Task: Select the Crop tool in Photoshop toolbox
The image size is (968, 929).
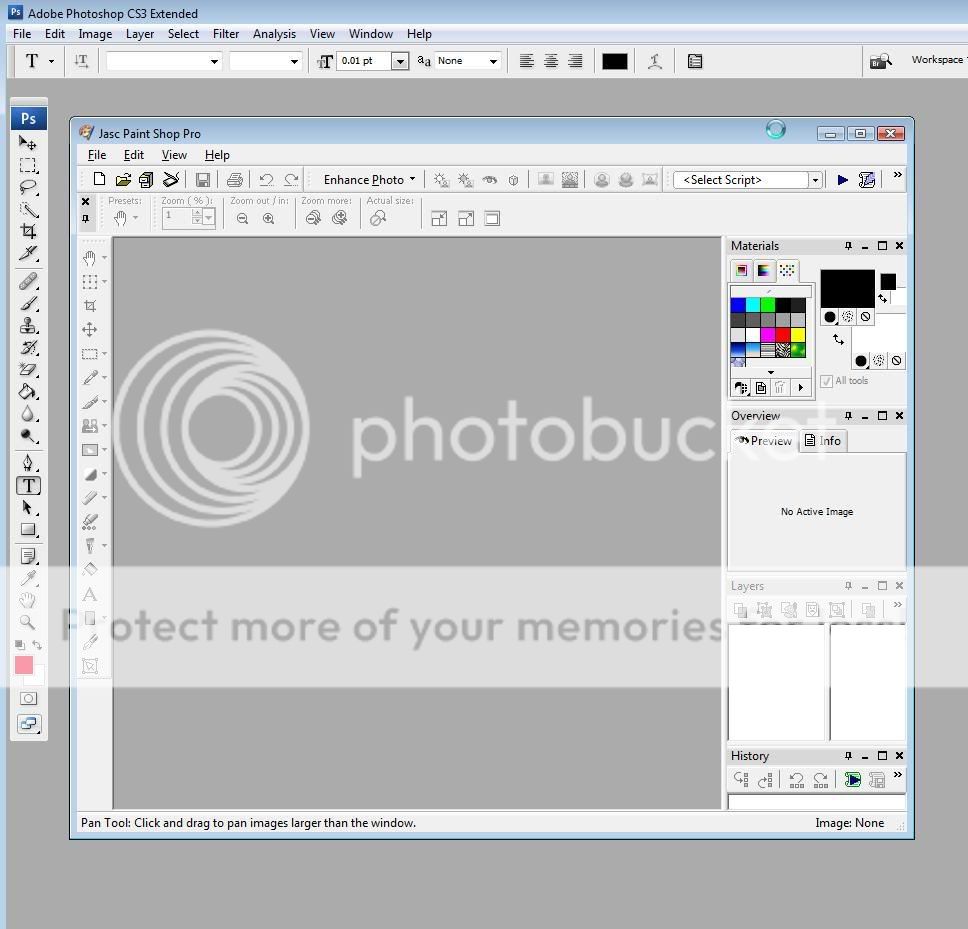Action: (28, 231)
